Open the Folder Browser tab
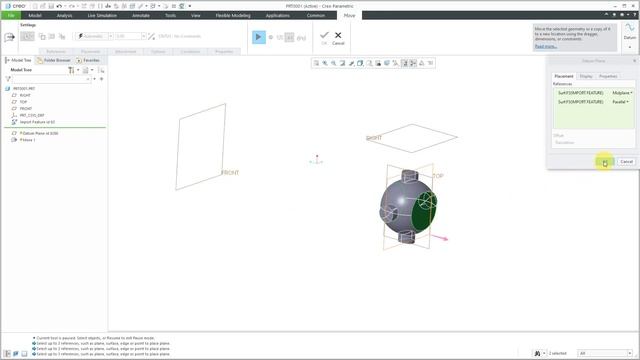Screen dimensions: 640x360 (53, 60)
